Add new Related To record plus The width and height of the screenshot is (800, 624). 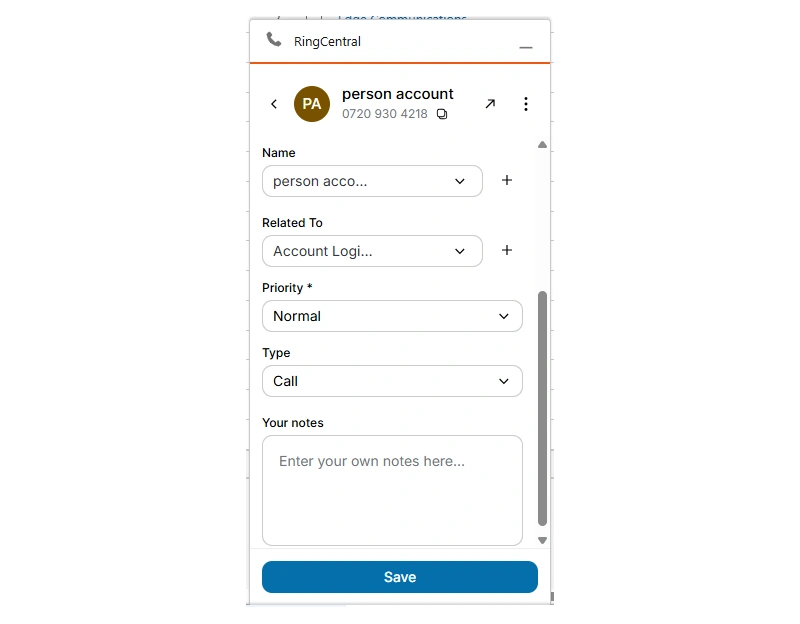(x=507, y=250)
